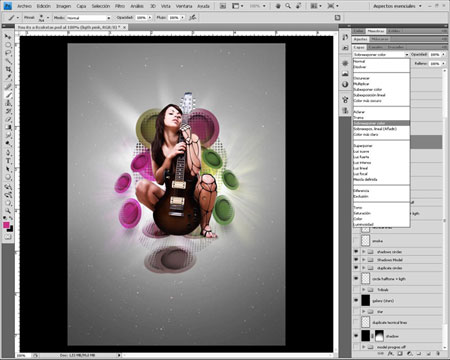Click the Zoom magnifier in application bar
This screenshot has width=450, height=360.
288,6
